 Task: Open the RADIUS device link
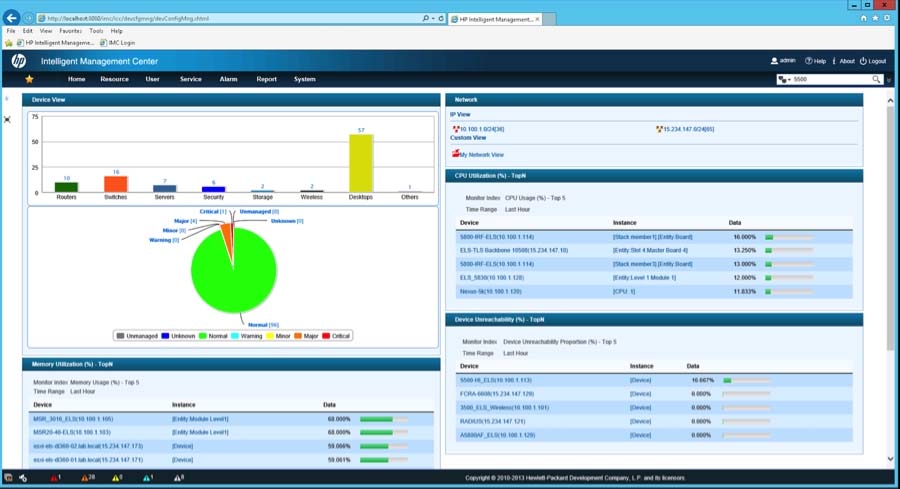(492, 421)
